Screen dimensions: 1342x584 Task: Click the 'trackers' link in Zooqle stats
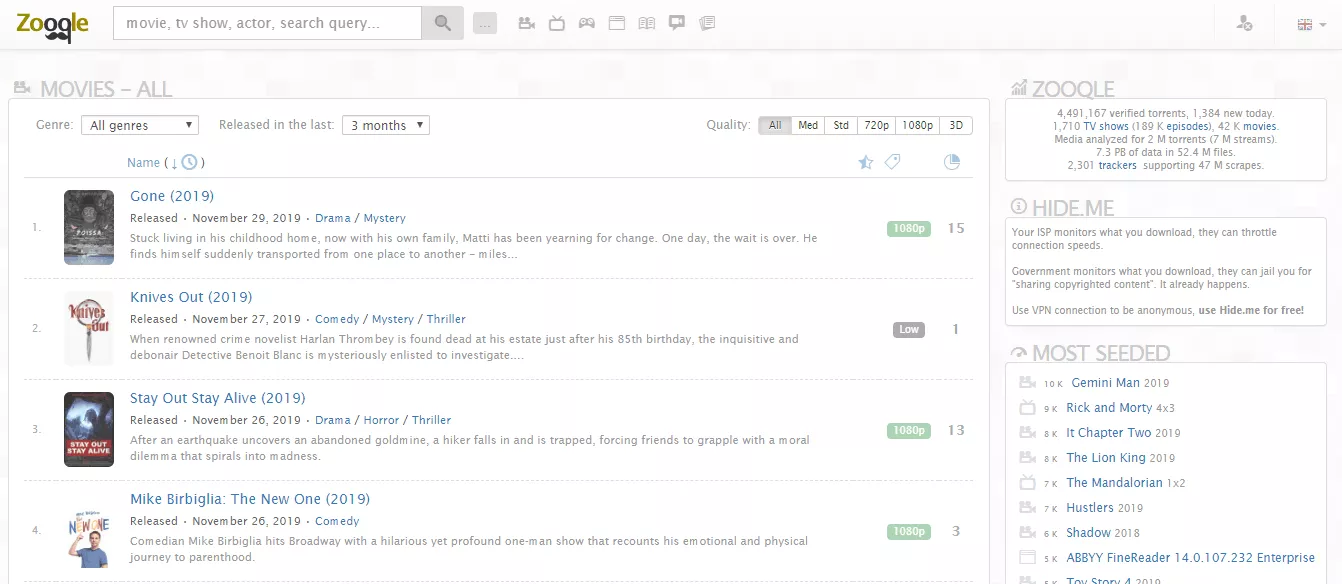pos(1118,166)
